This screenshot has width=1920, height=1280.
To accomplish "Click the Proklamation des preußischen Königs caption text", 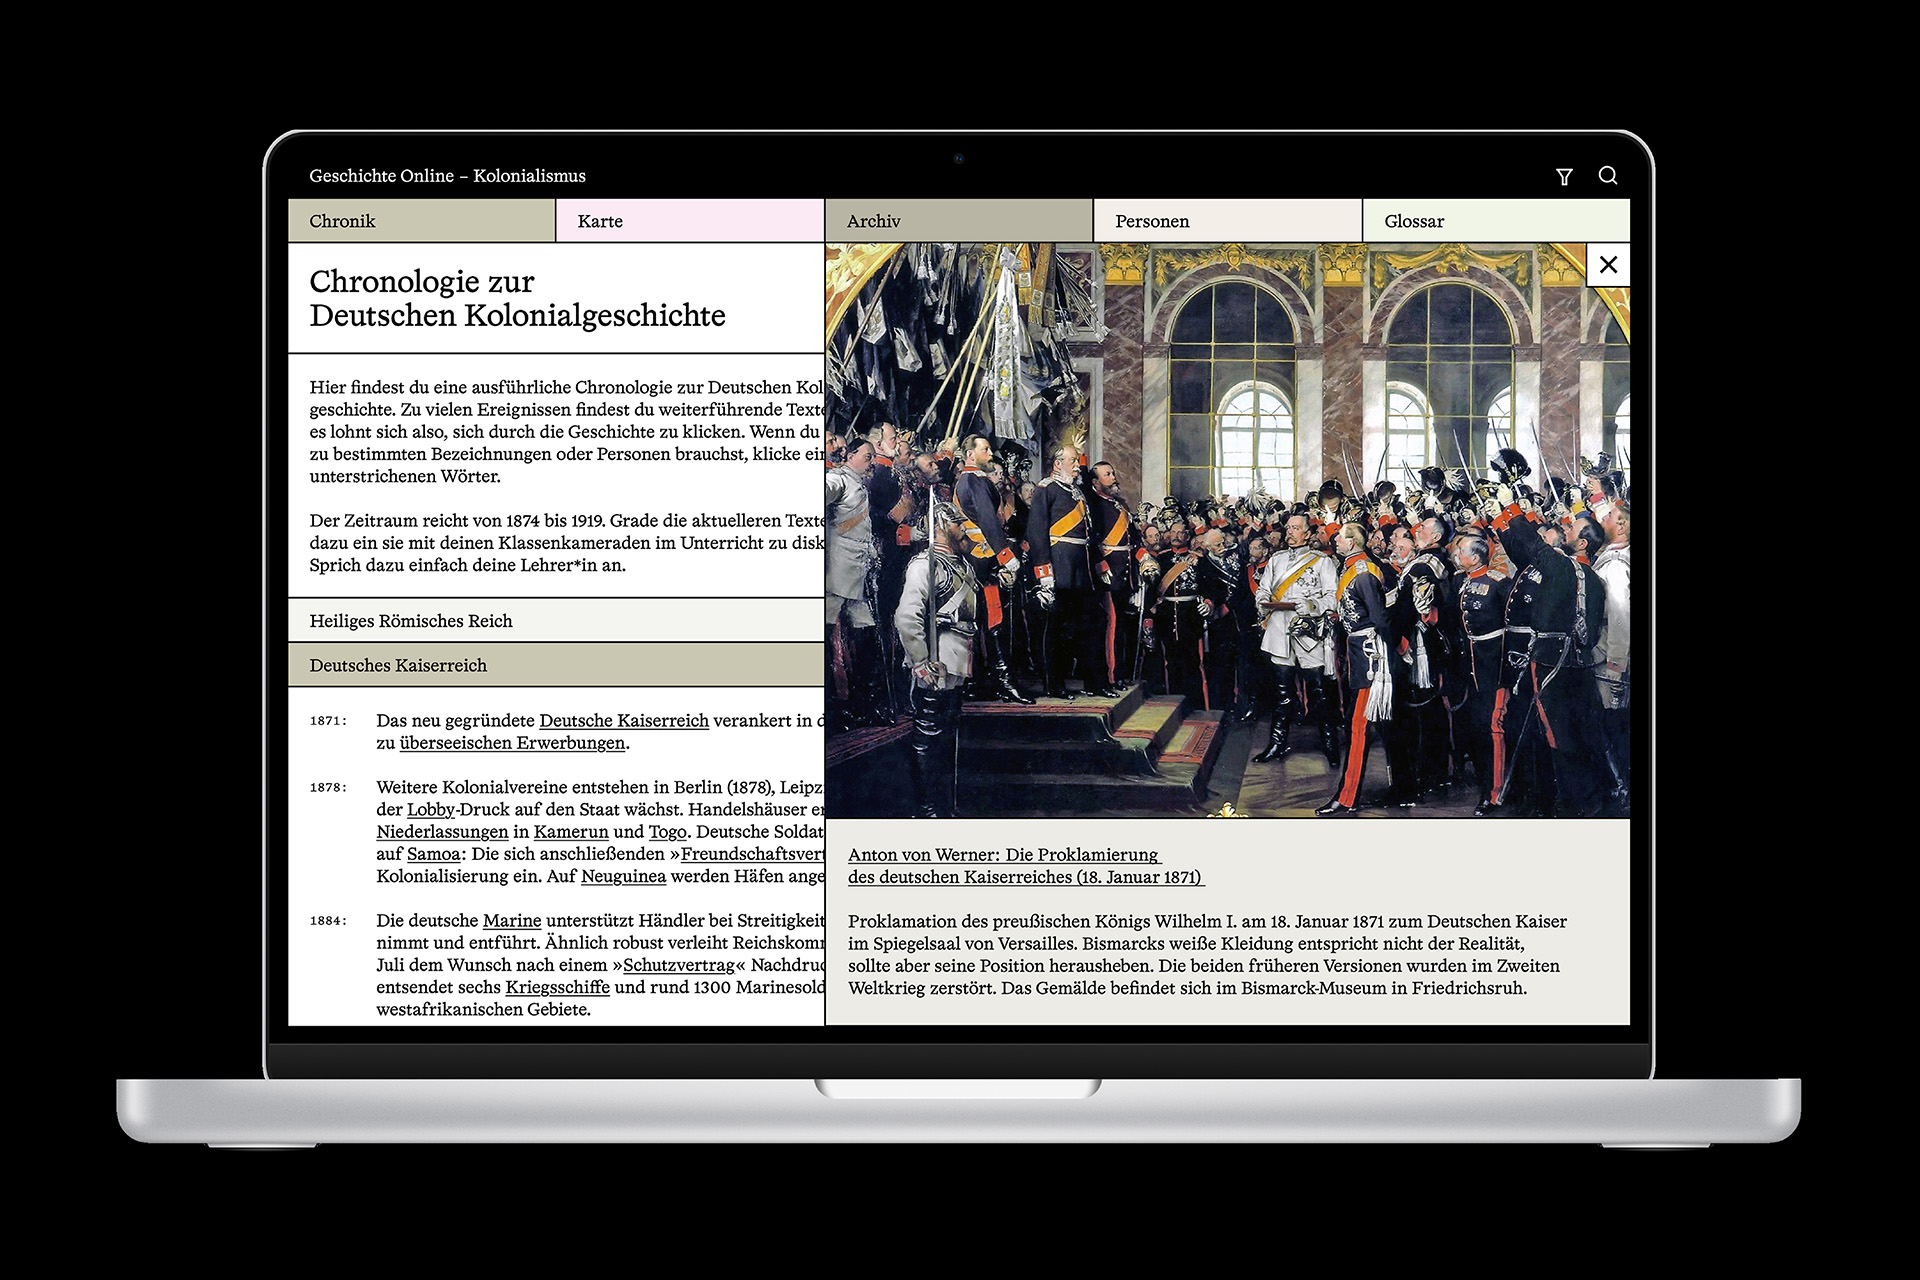I will point(1207,955).
